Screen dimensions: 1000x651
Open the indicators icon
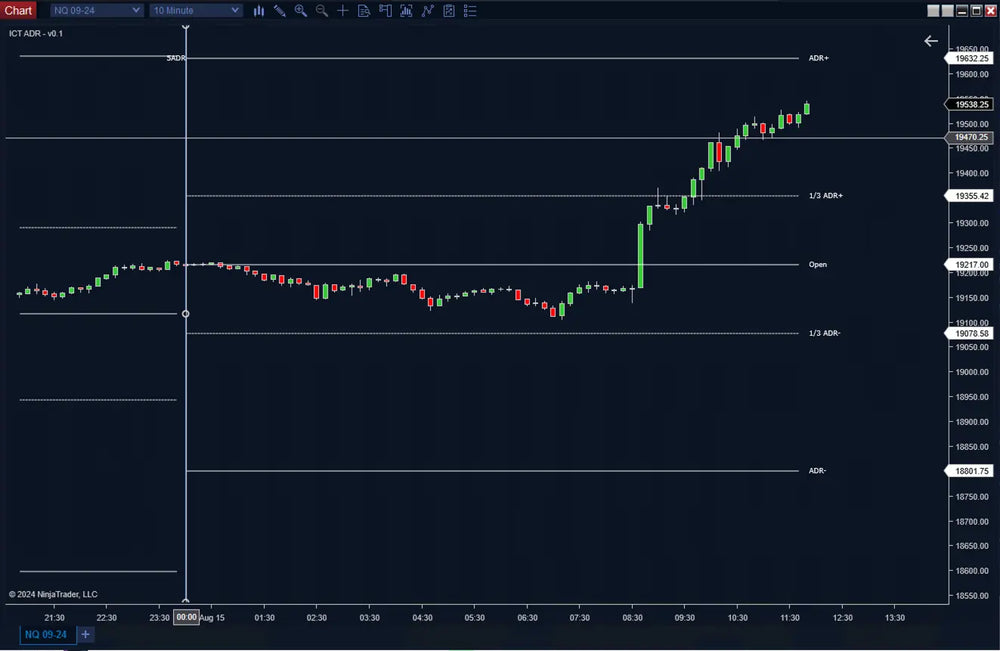(428, 10)
